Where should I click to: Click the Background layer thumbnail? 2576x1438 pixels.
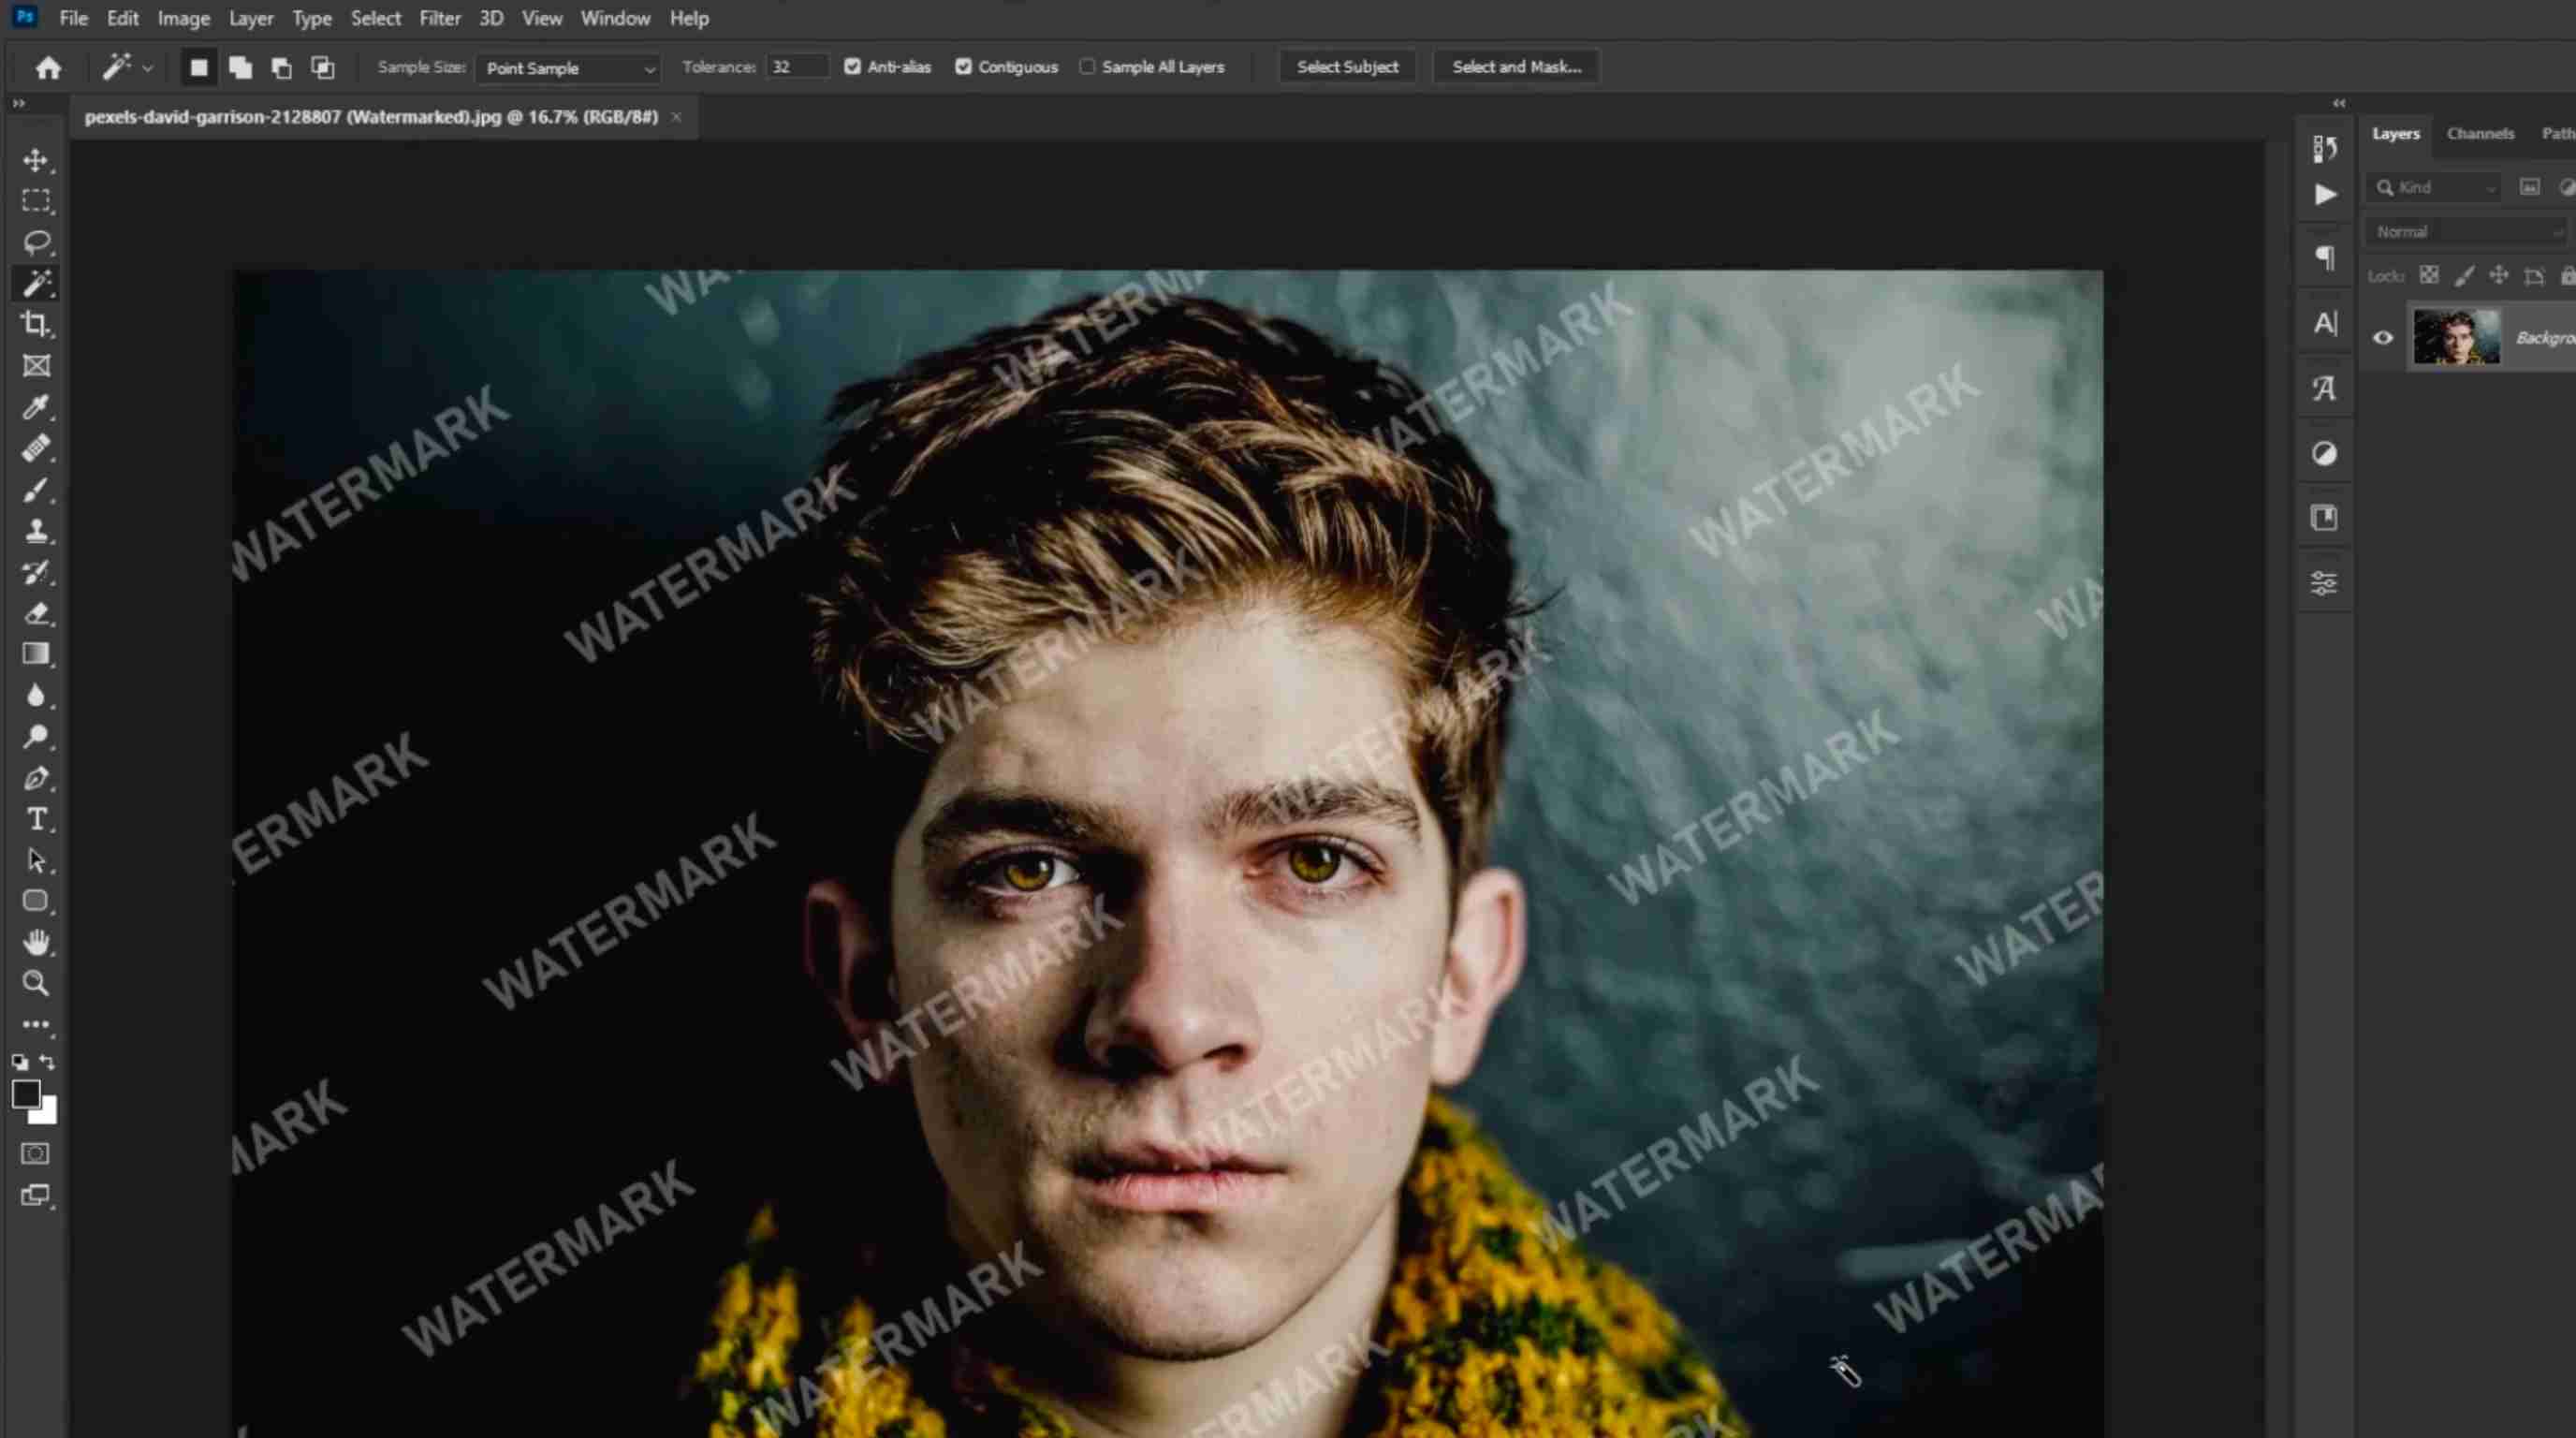(x=2457, y=338)
